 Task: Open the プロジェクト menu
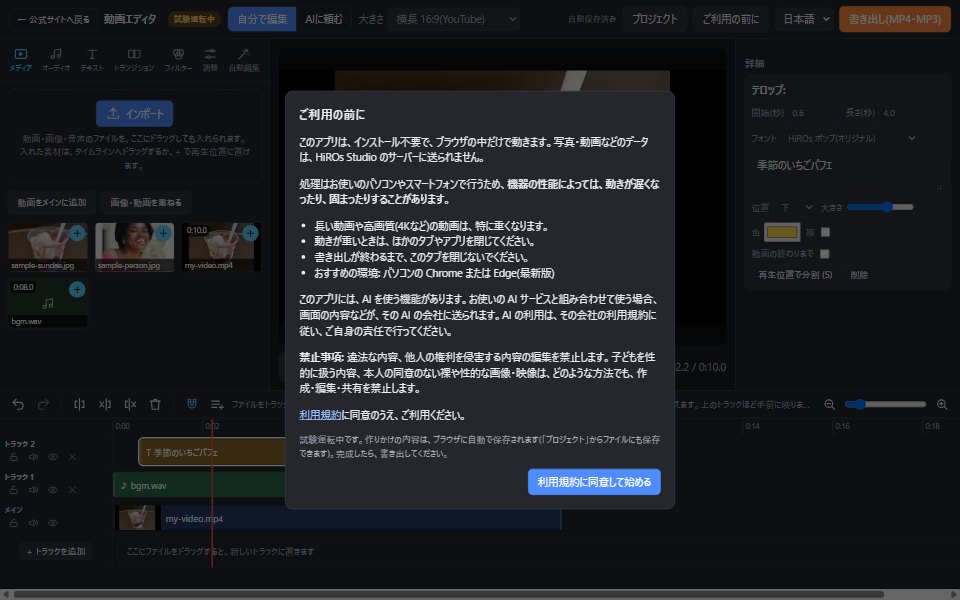[654, 20]
